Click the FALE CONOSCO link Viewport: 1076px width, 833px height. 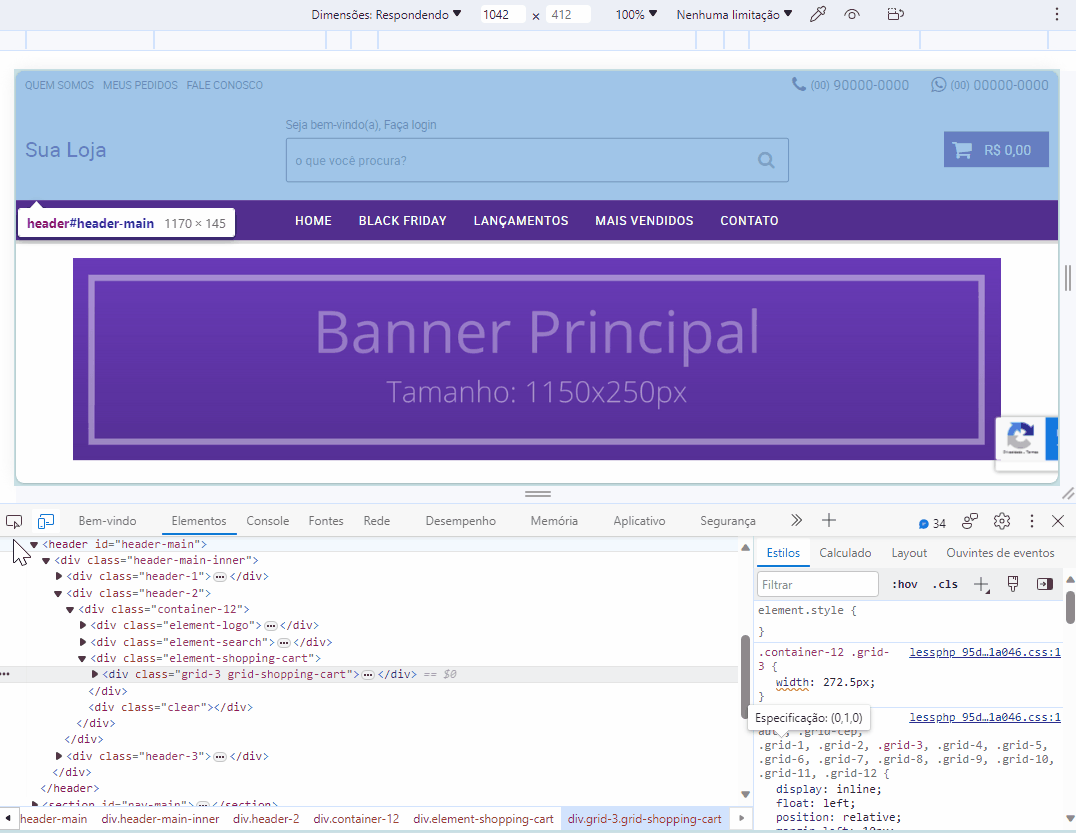coord(224,85)
